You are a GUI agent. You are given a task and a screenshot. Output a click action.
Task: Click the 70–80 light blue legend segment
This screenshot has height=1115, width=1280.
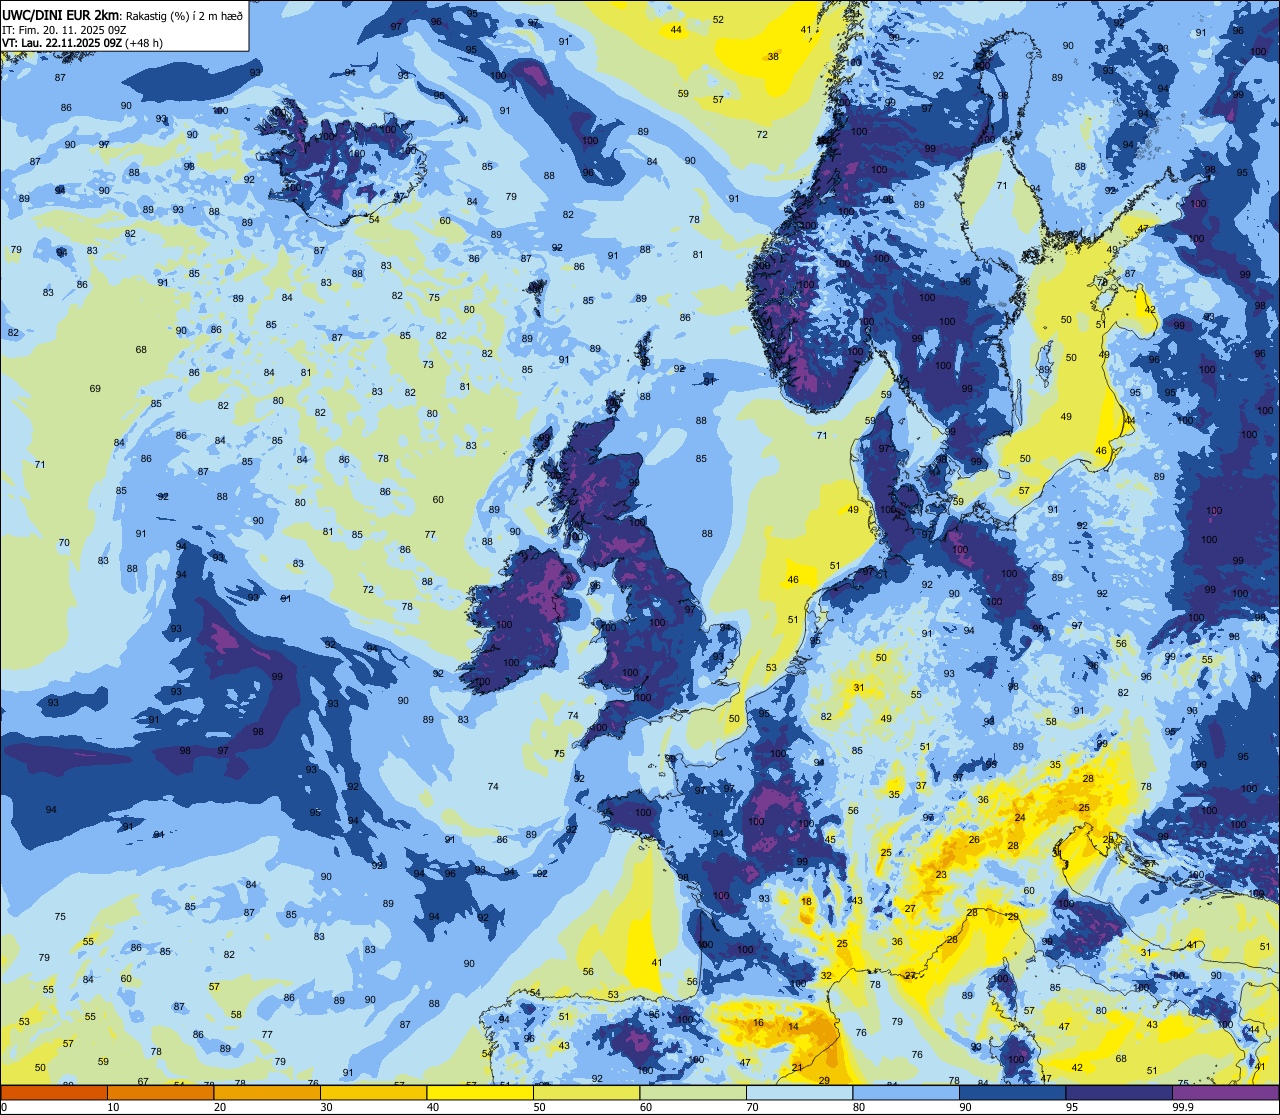[x=799, y=1092]
